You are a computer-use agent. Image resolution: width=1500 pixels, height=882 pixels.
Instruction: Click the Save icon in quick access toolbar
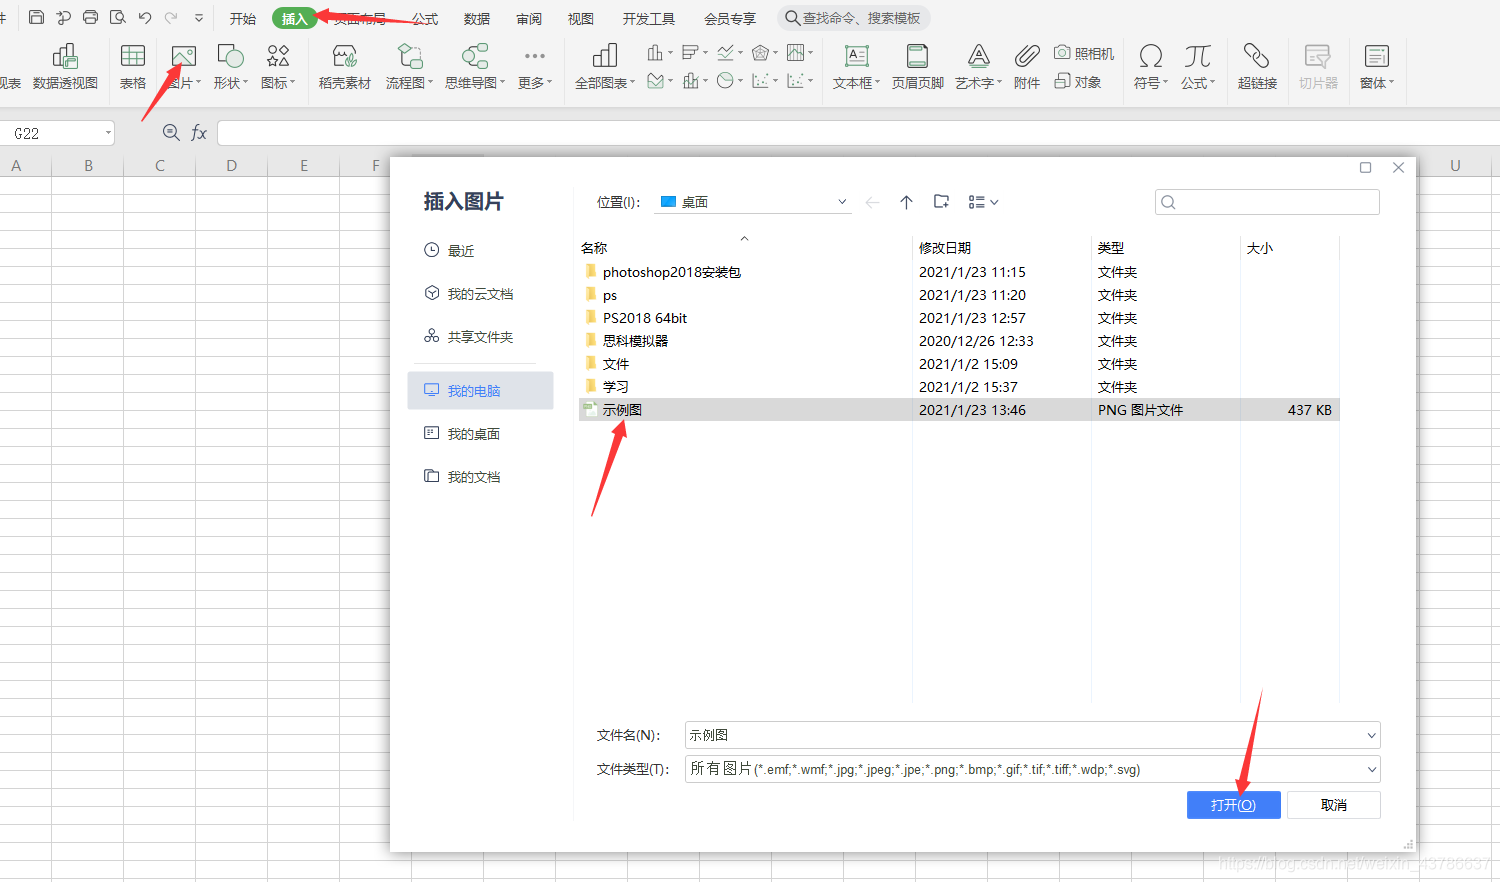tap(37, 17)
